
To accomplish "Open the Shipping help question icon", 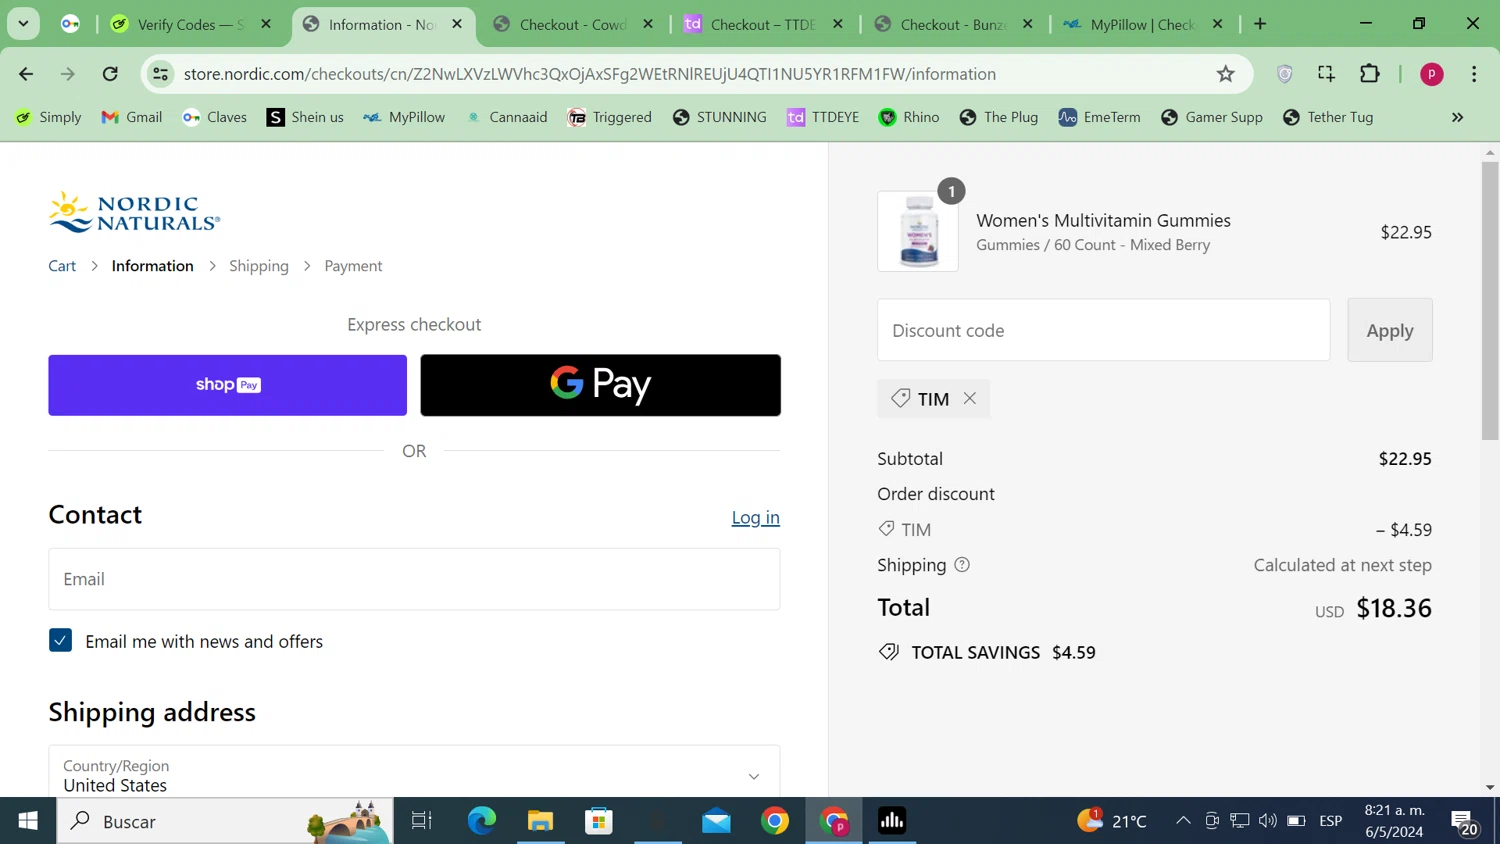I will 962,565.
